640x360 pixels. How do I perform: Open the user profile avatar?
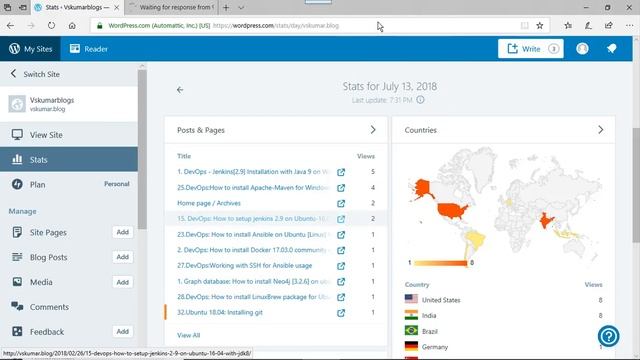[x=582, y=49]
